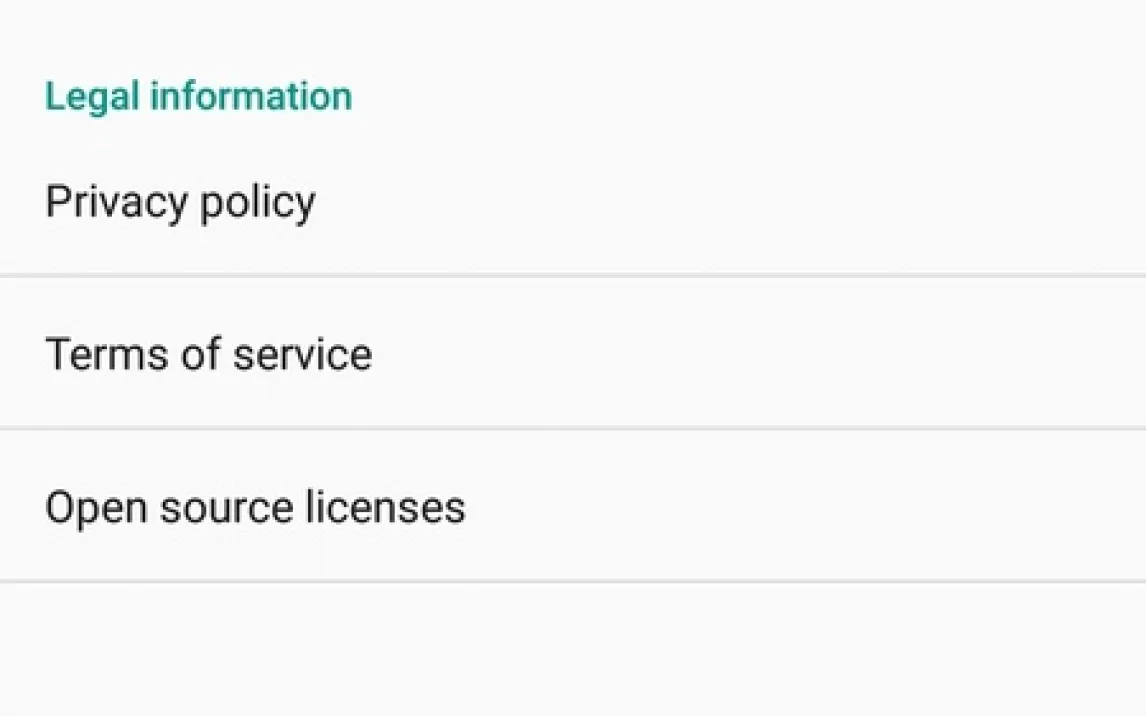View the app's Terms of service
1146x716 pixels.
click(209, 354)
